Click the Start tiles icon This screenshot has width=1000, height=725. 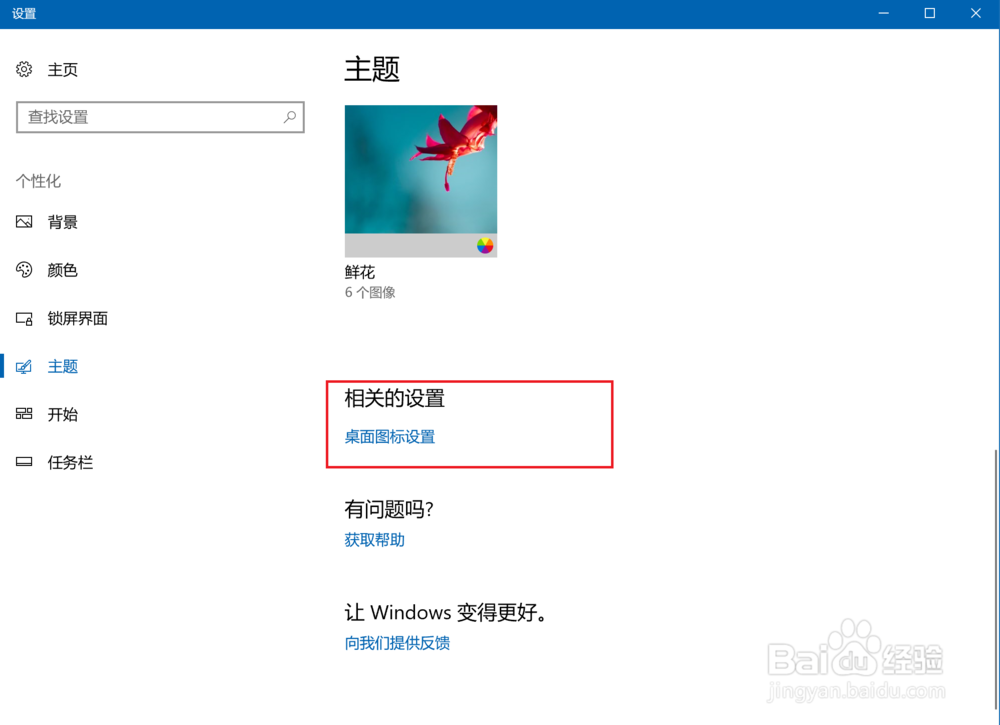[x=24, y=414]
